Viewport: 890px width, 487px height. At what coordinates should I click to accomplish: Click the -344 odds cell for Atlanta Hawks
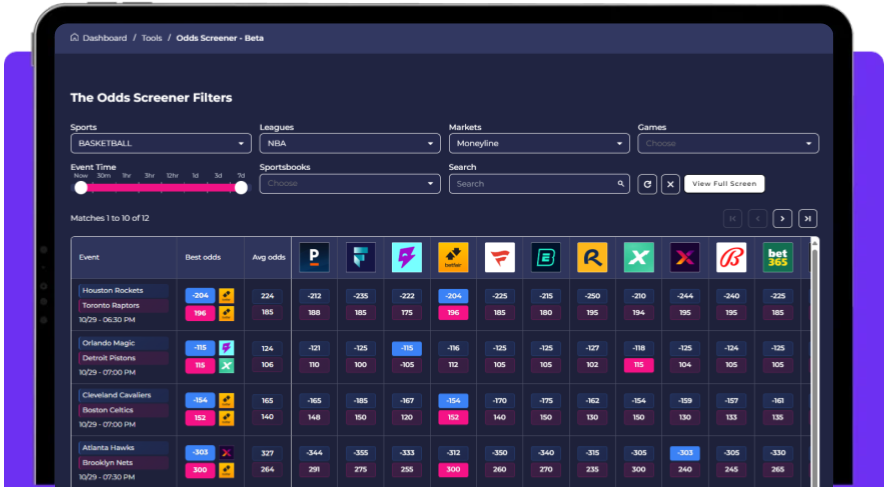[314, 453]
